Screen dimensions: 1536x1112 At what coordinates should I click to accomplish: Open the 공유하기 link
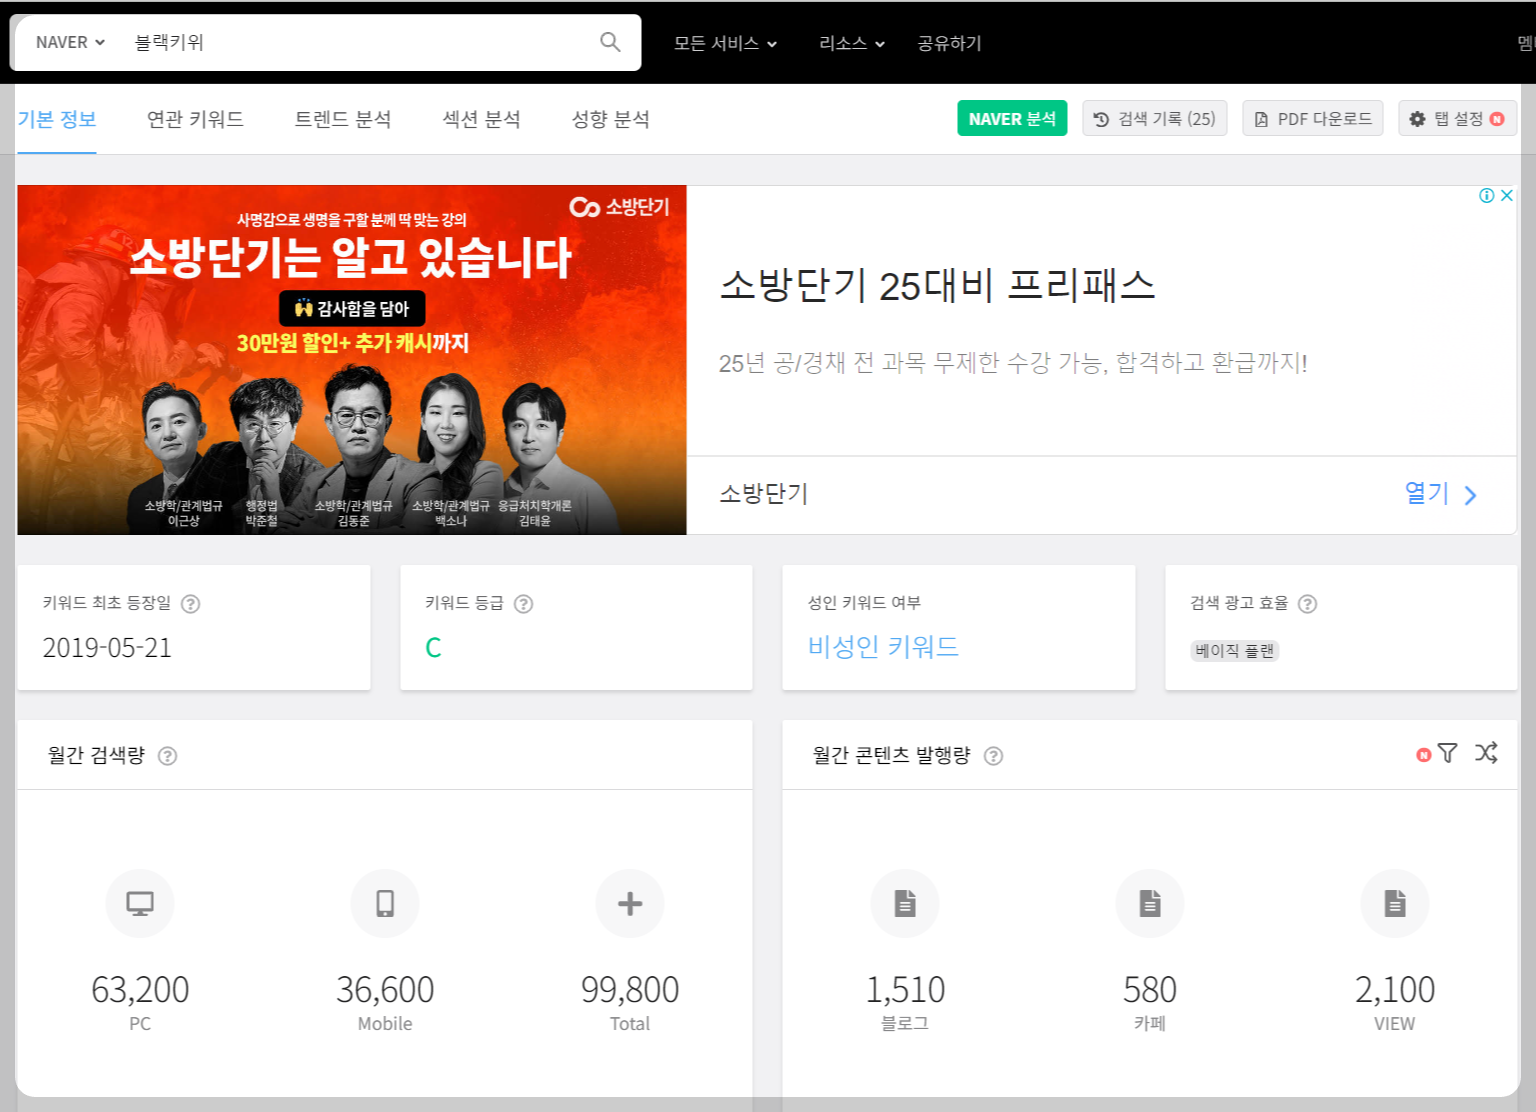coord(949,43)
